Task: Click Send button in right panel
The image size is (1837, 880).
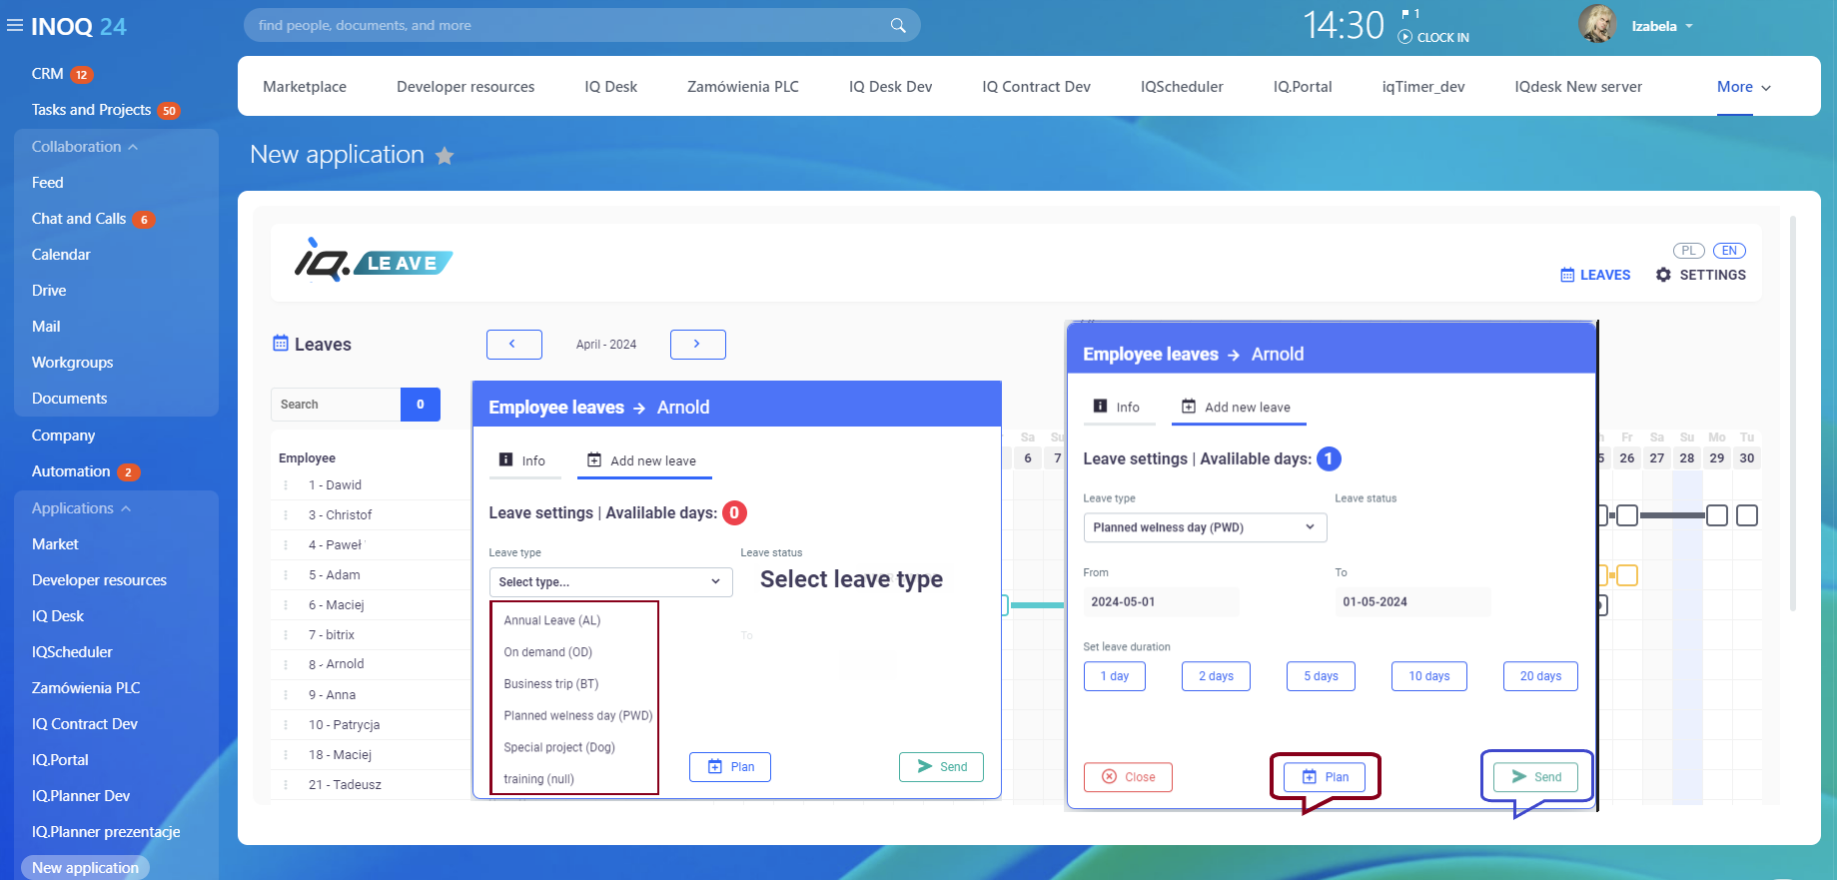Action: pyautogui.click(x=1536, y=777)
